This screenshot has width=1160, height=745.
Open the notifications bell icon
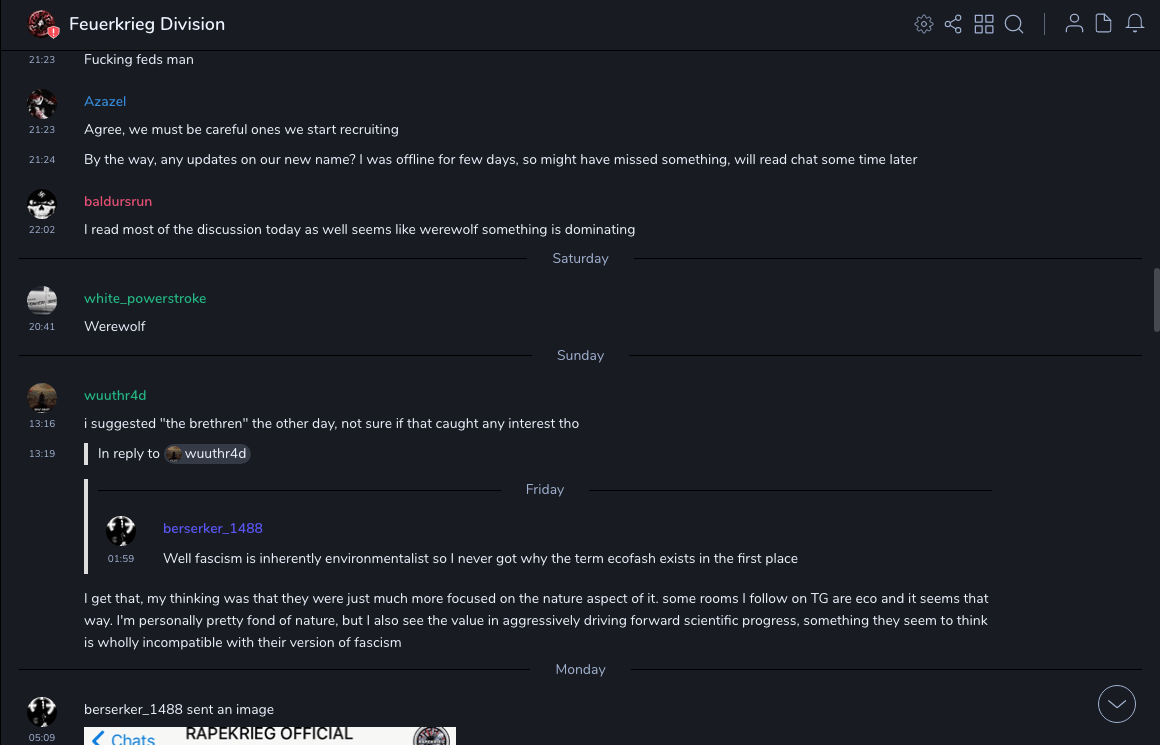1135,24
